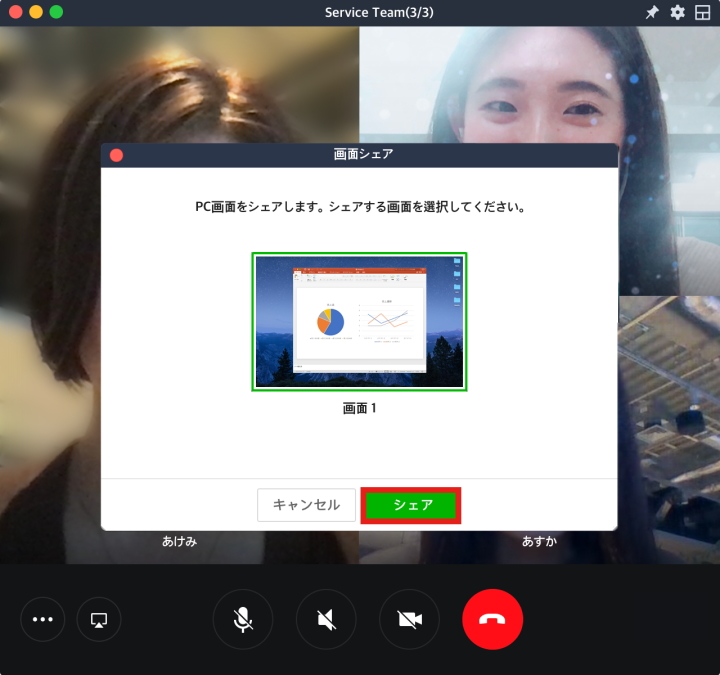Pin the call window on top
This screenshot has height=675, width=720.
click(x=652, y=12)
